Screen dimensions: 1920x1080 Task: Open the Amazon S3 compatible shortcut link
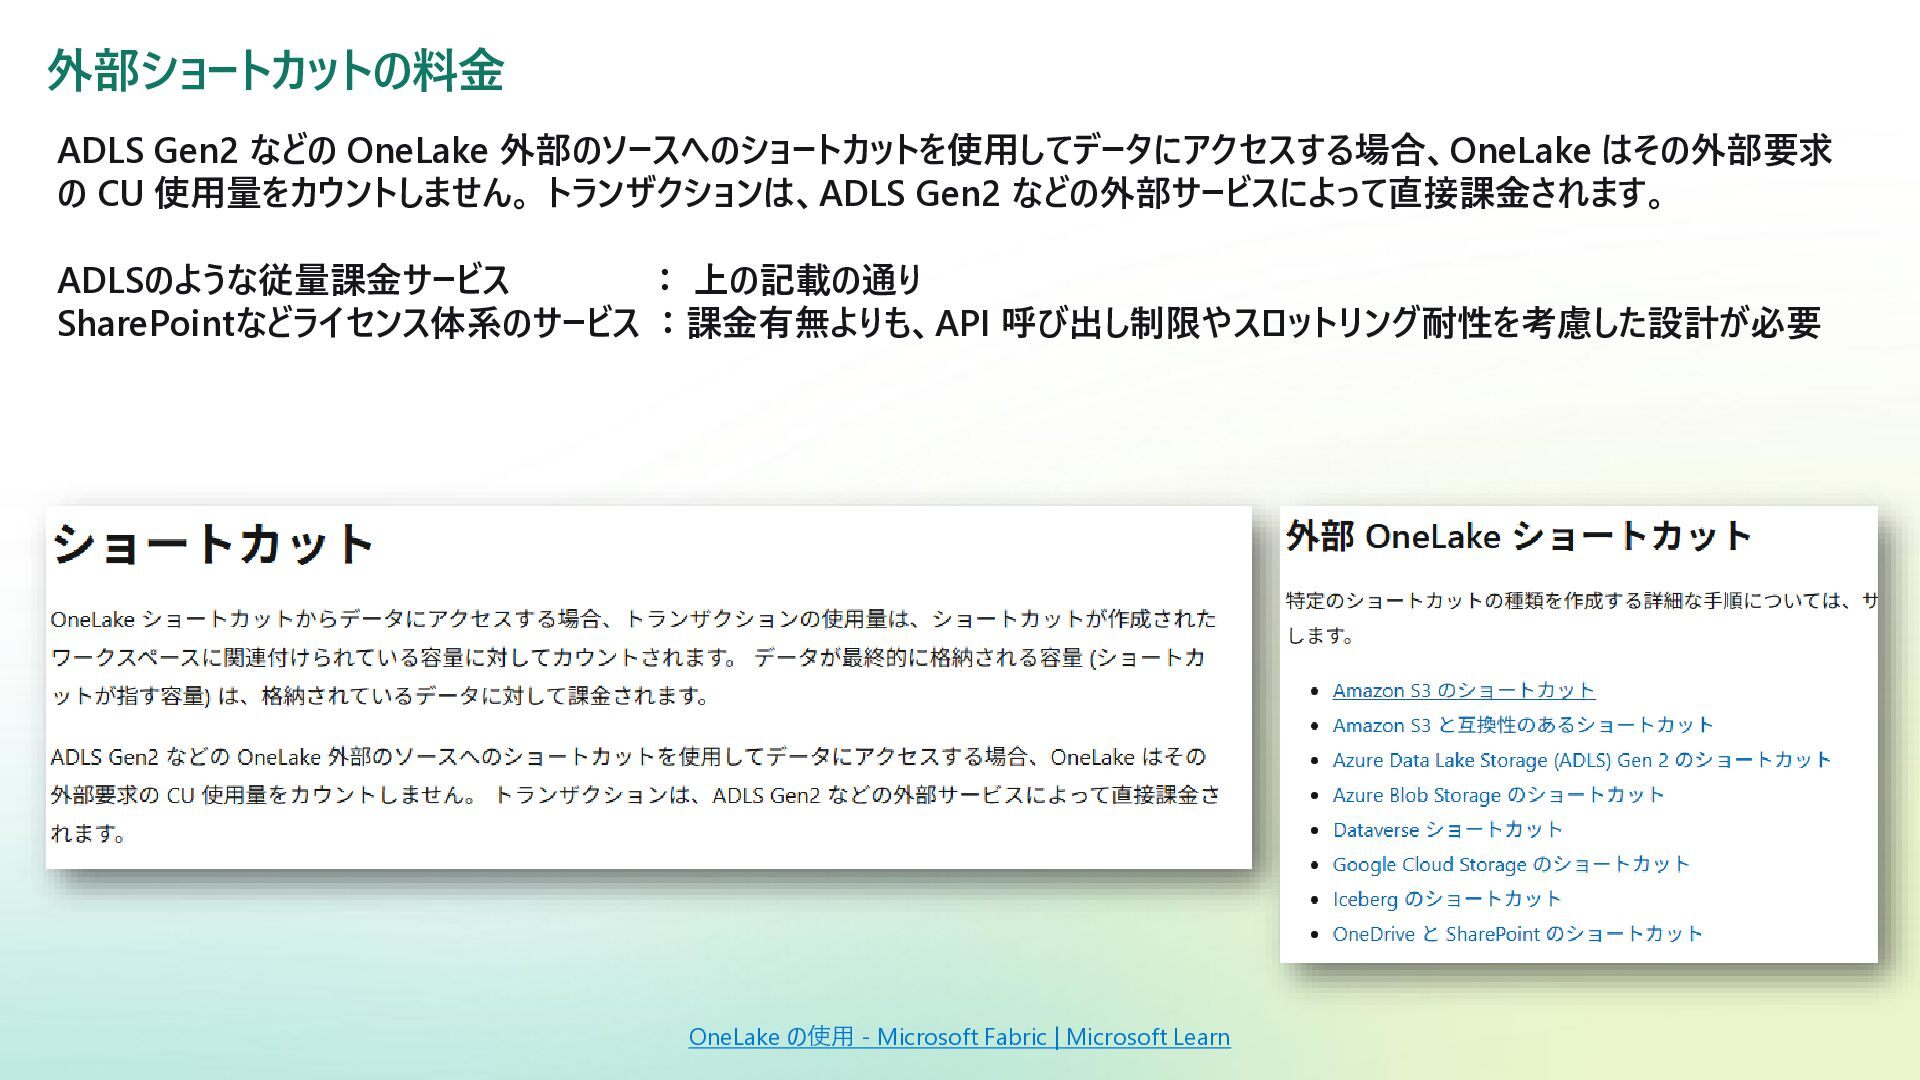pyautogui.click(x=1522, y=725)
